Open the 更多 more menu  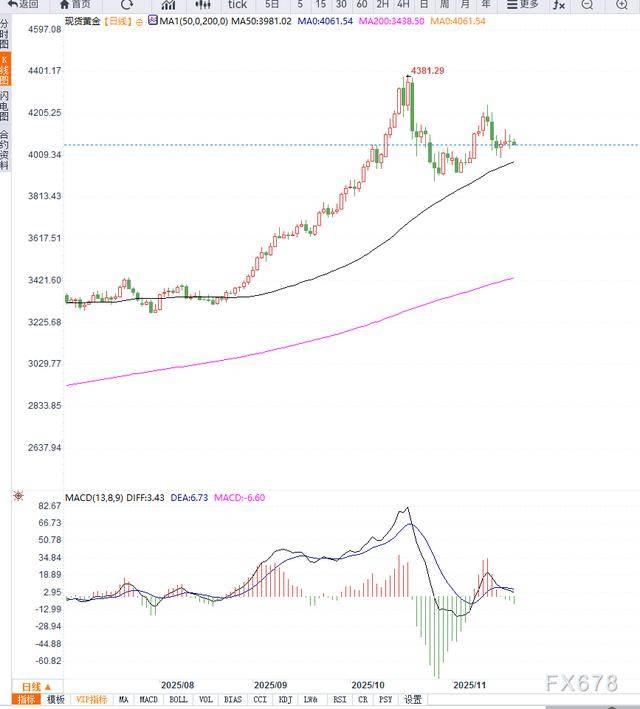coord(521,4)
